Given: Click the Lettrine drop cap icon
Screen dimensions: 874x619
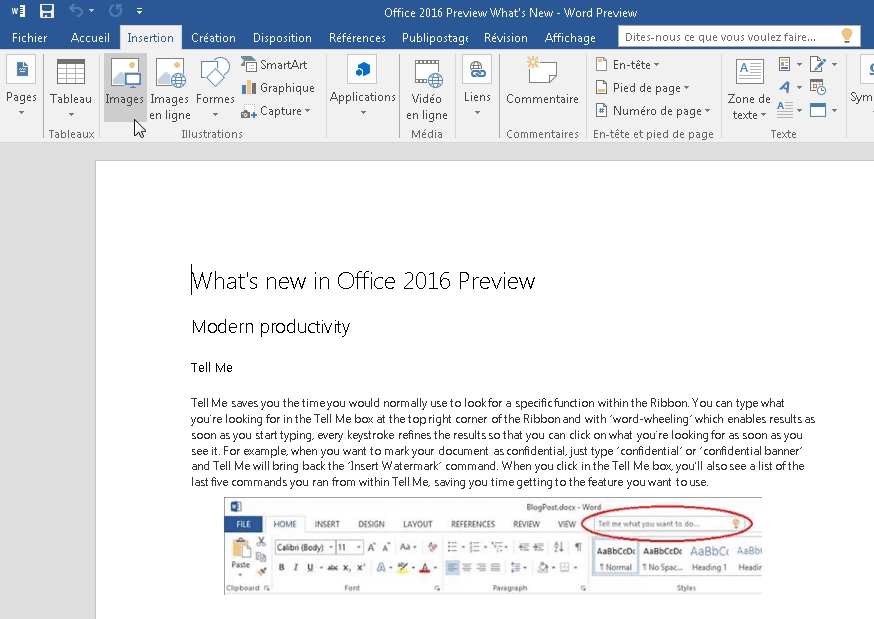Looking at the screenshot, I should pos(784,109).
